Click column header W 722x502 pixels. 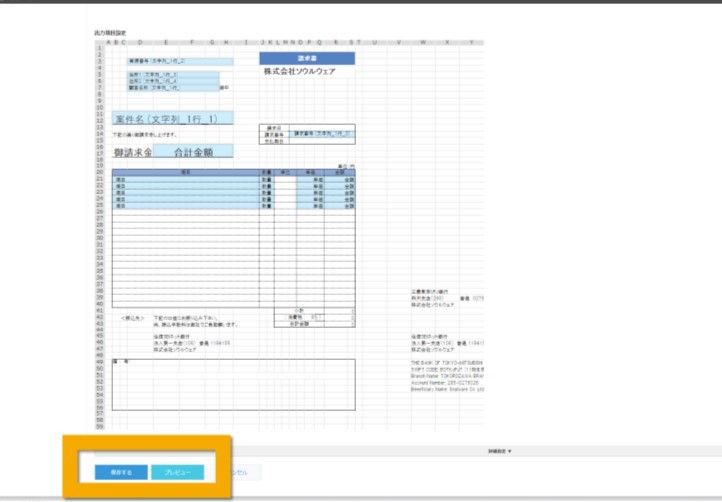(423, 42)
